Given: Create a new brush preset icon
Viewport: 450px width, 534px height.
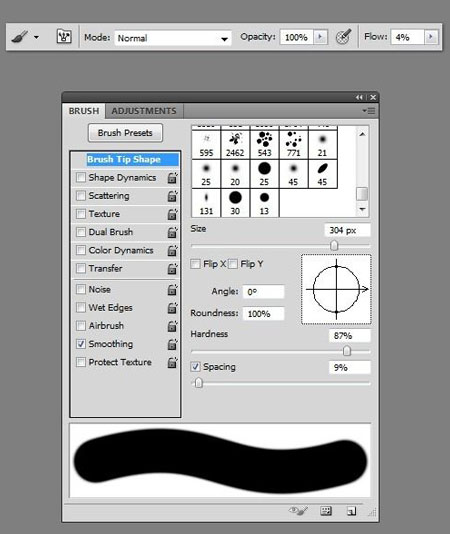Looking at the screenshot, I should pyautogui.click(x=351, y=511).
